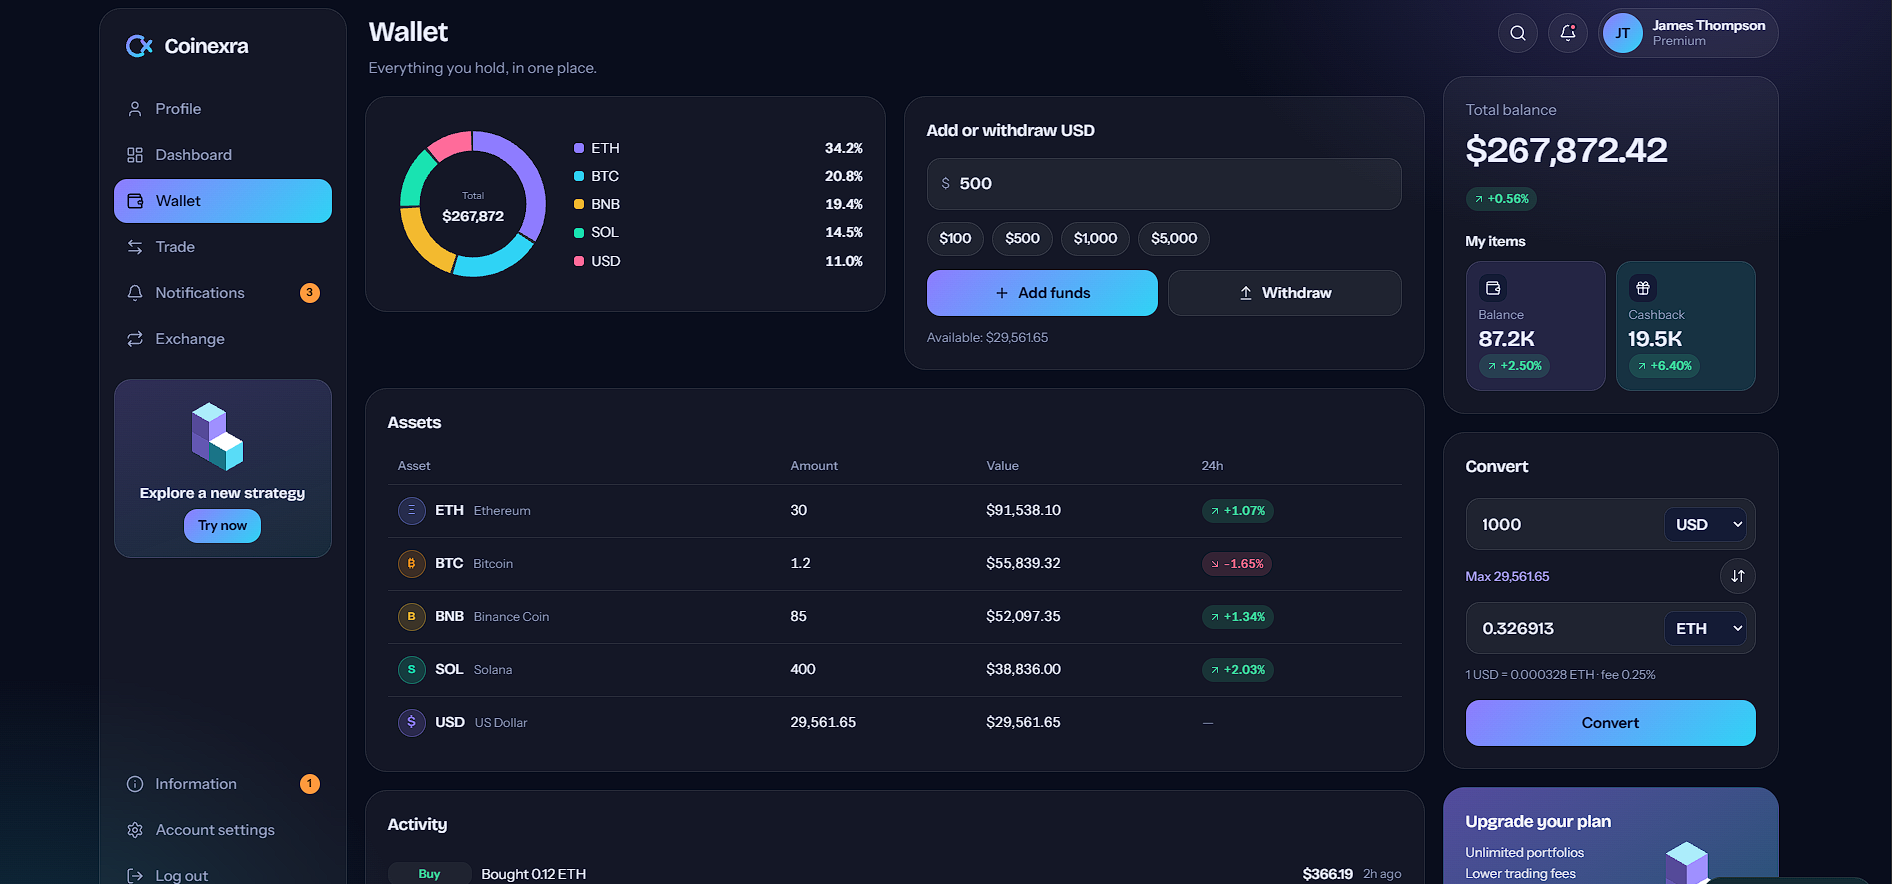Click the Coinexra logo

point(187,46)
